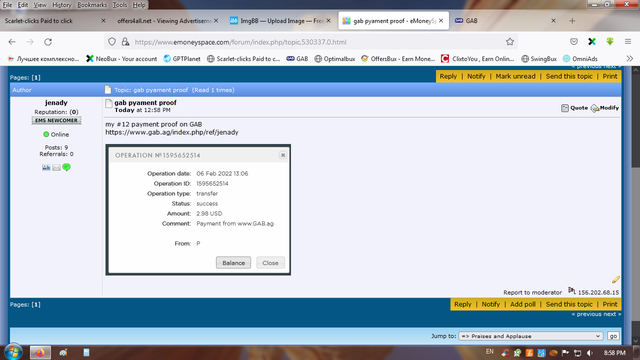Close the operation popup with its X
Screen dimensions: 640x360
(x=283, y=155)
